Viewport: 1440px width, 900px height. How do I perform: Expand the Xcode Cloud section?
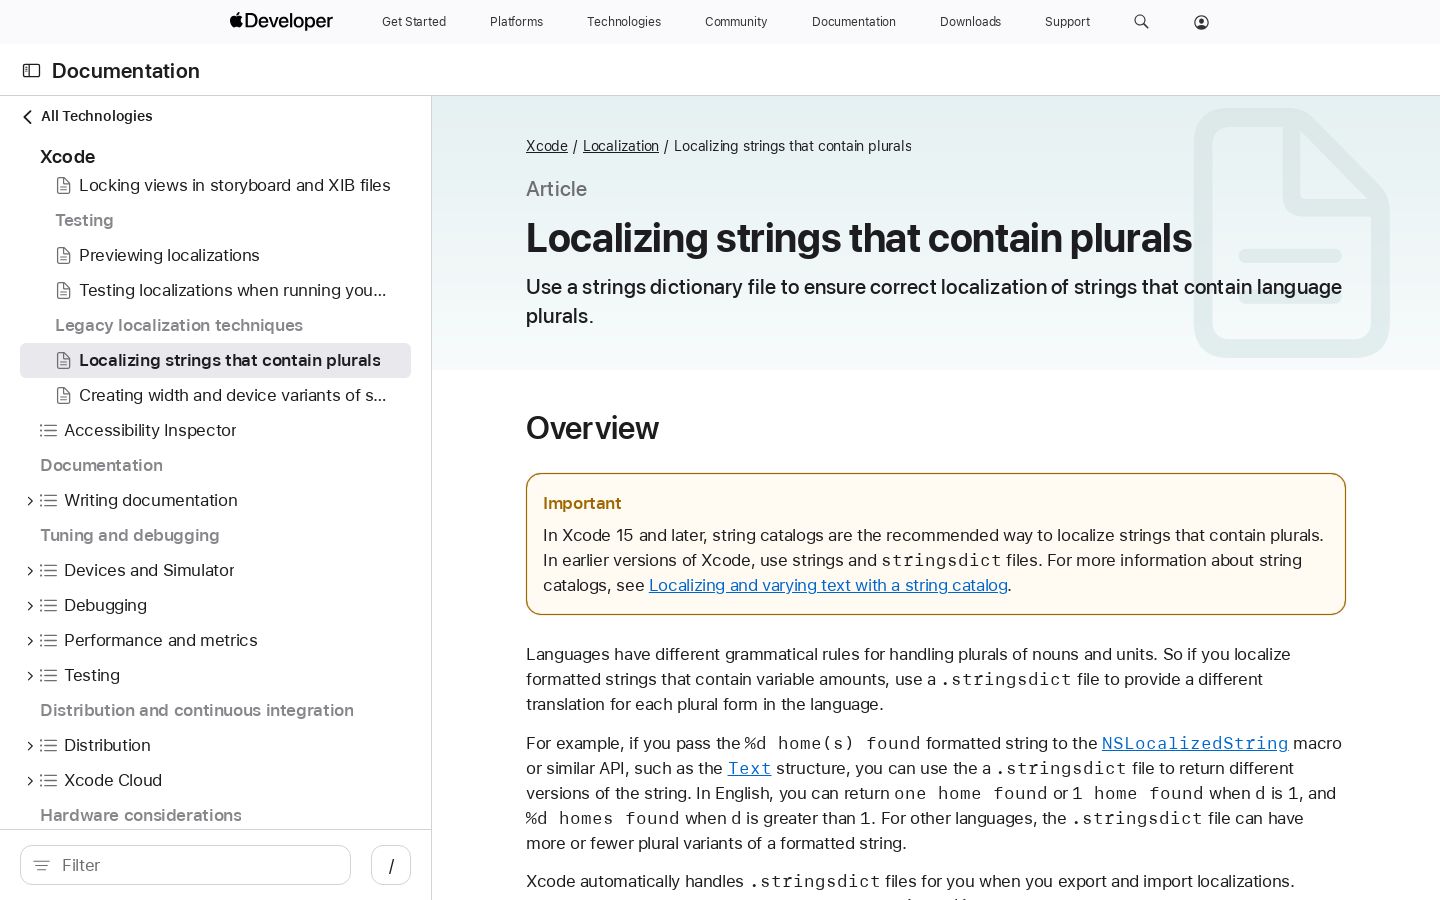click(29, 781)
